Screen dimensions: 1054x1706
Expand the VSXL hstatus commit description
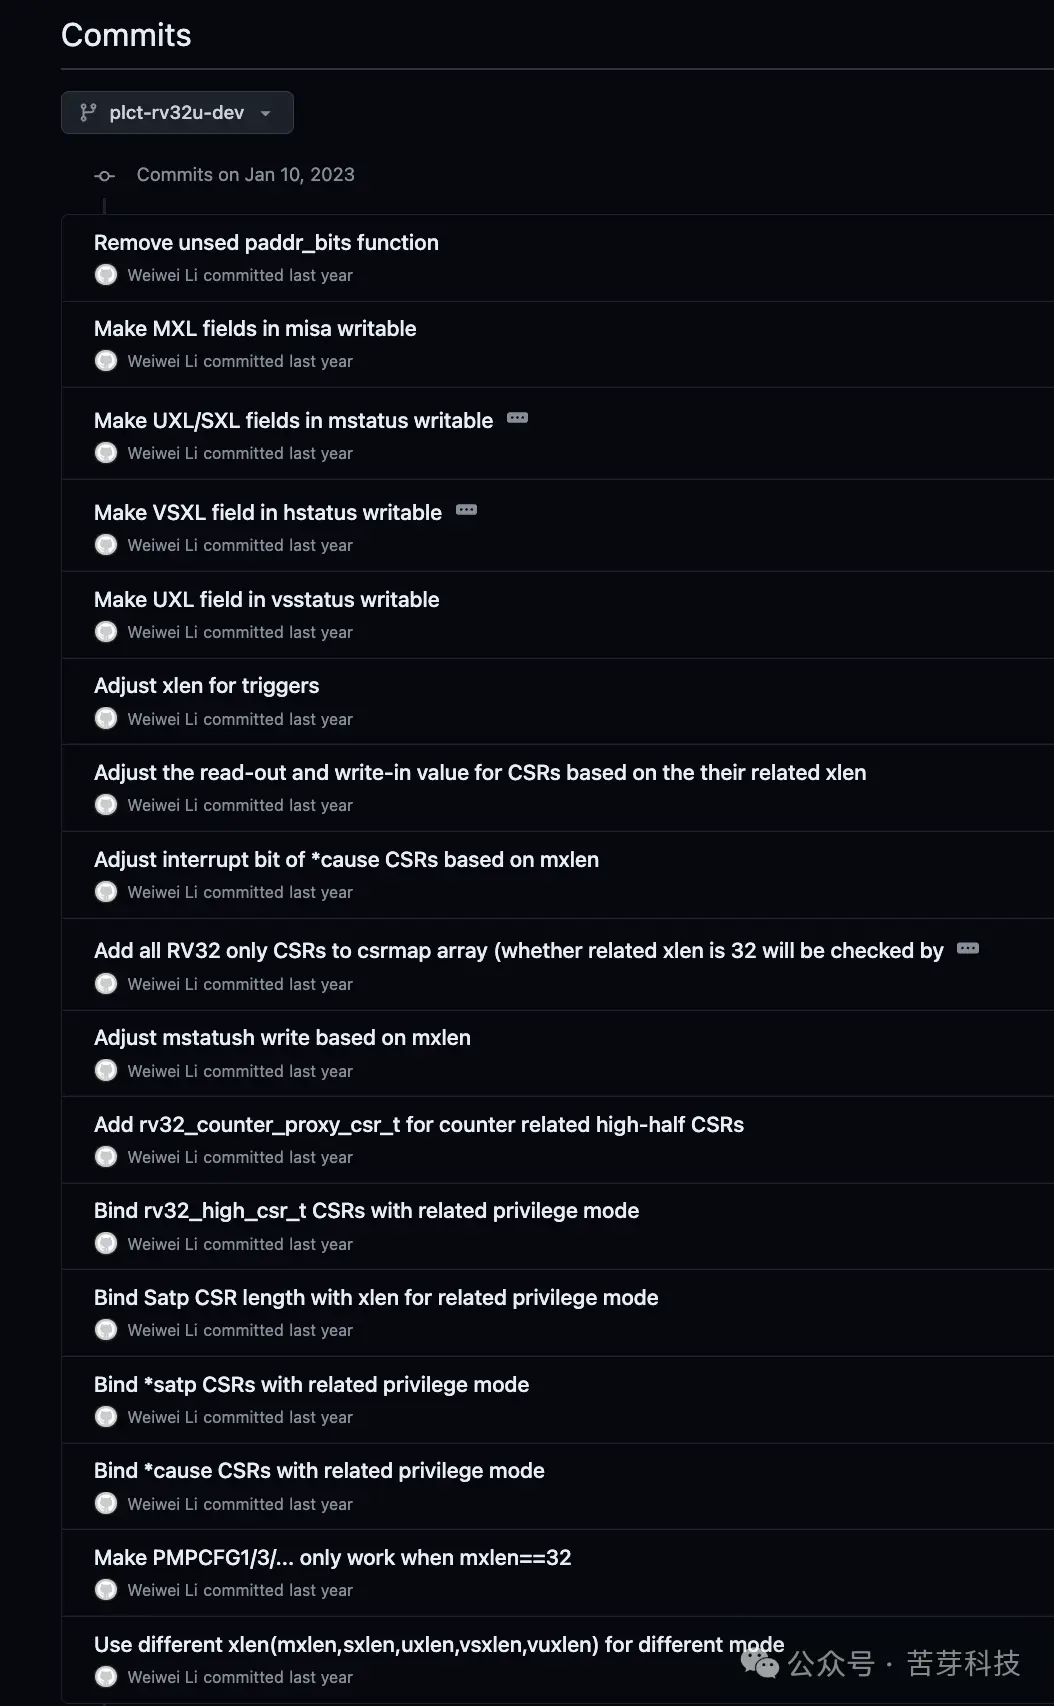click(466, 510)
